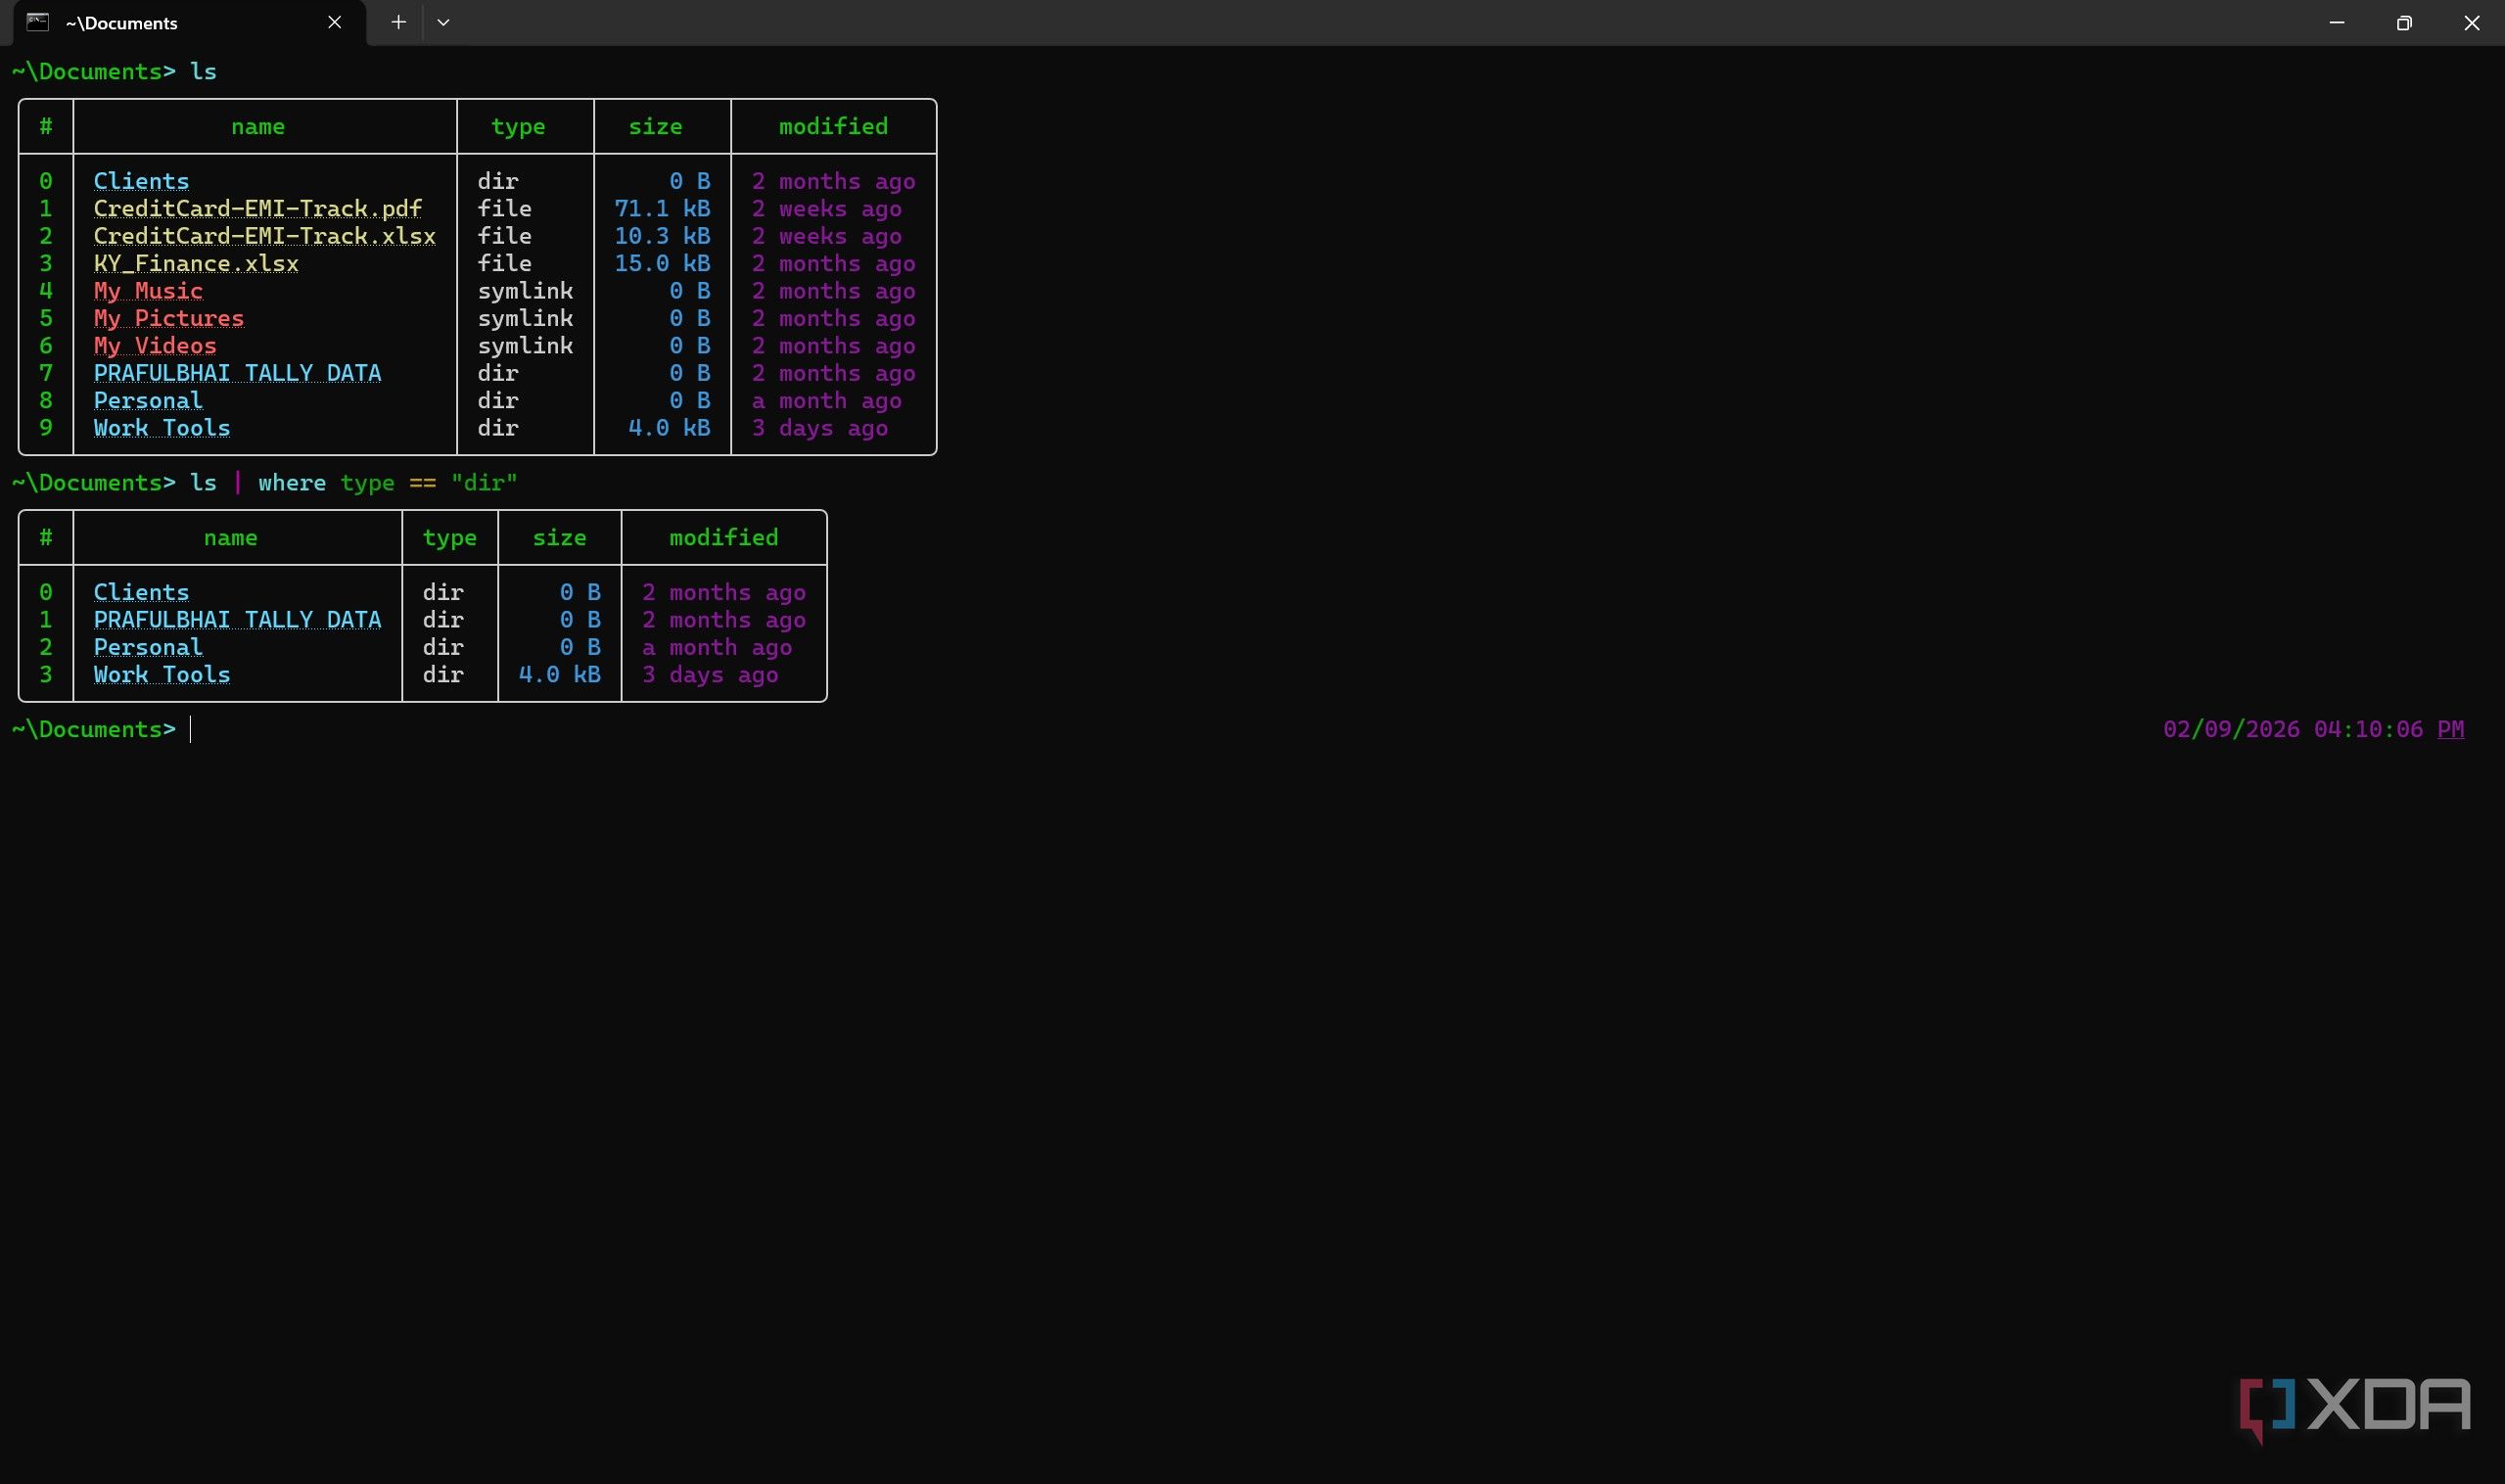The height and width of the screenshot is (1484, 2505).
Task: Click My Videos symlink entry
Action: click(x=155, y=346)
